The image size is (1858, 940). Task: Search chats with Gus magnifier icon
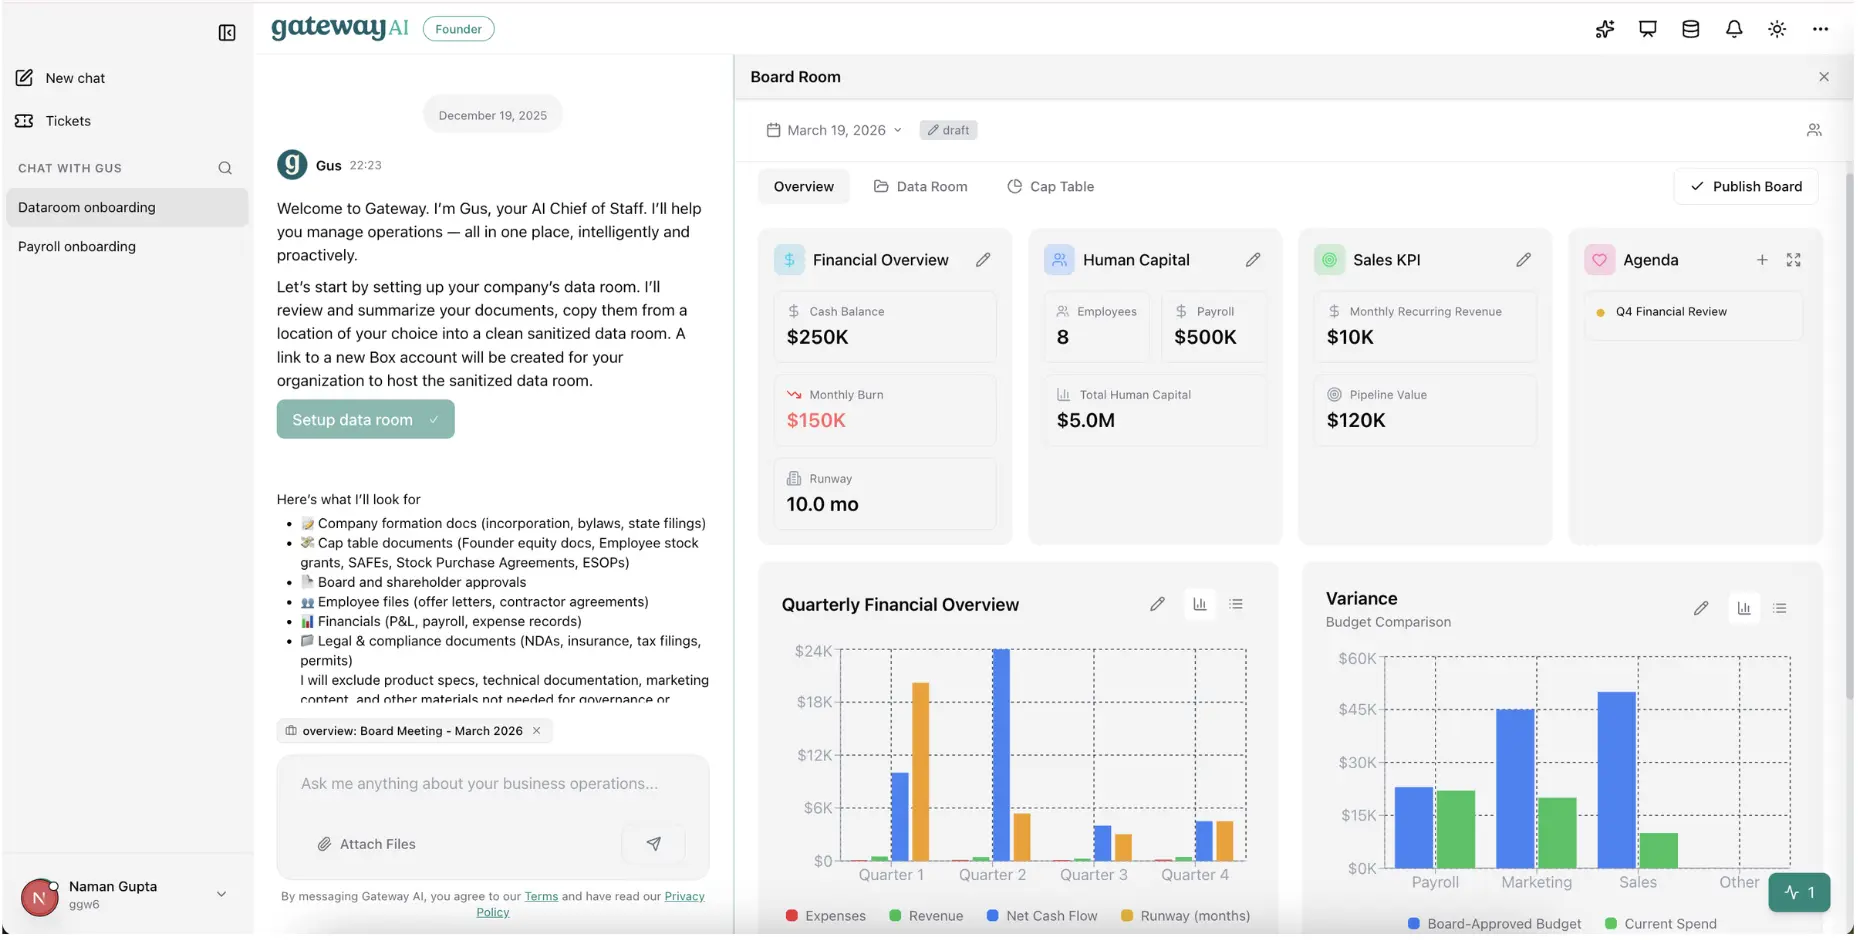tap(225, 168)
